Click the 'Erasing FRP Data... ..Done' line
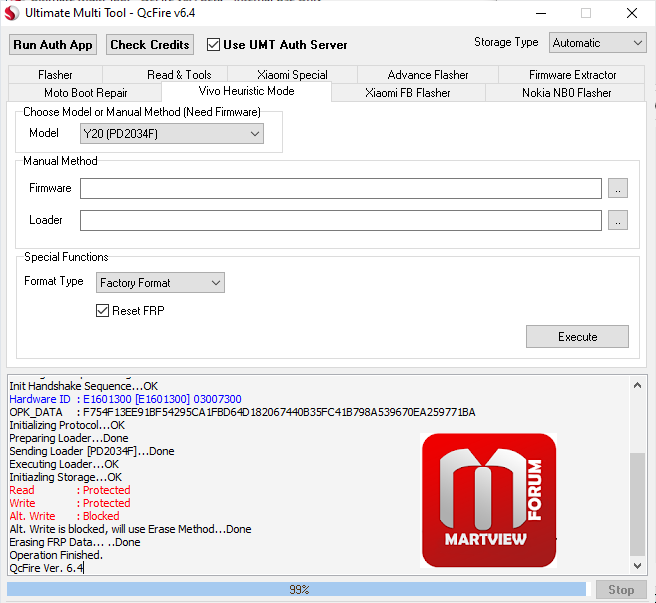The image size is (656, 603). coord(75,542)
